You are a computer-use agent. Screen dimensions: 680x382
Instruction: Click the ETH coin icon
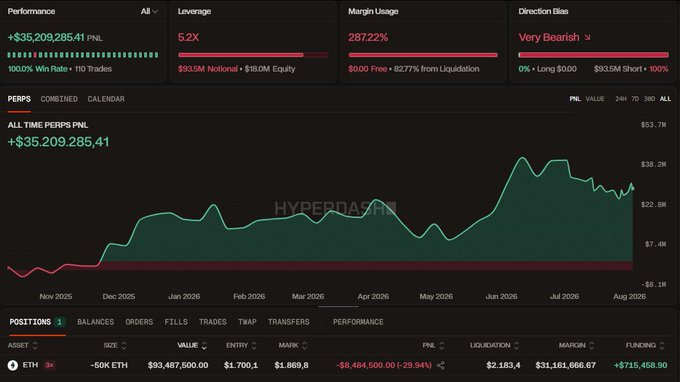[13, 365]
